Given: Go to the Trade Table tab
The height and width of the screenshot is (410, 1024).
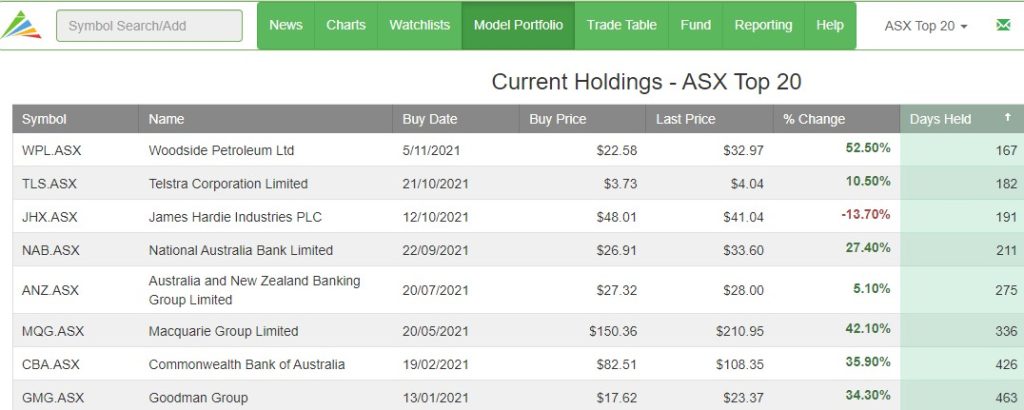Looking at the screenshot, I should tap(621, 25).
